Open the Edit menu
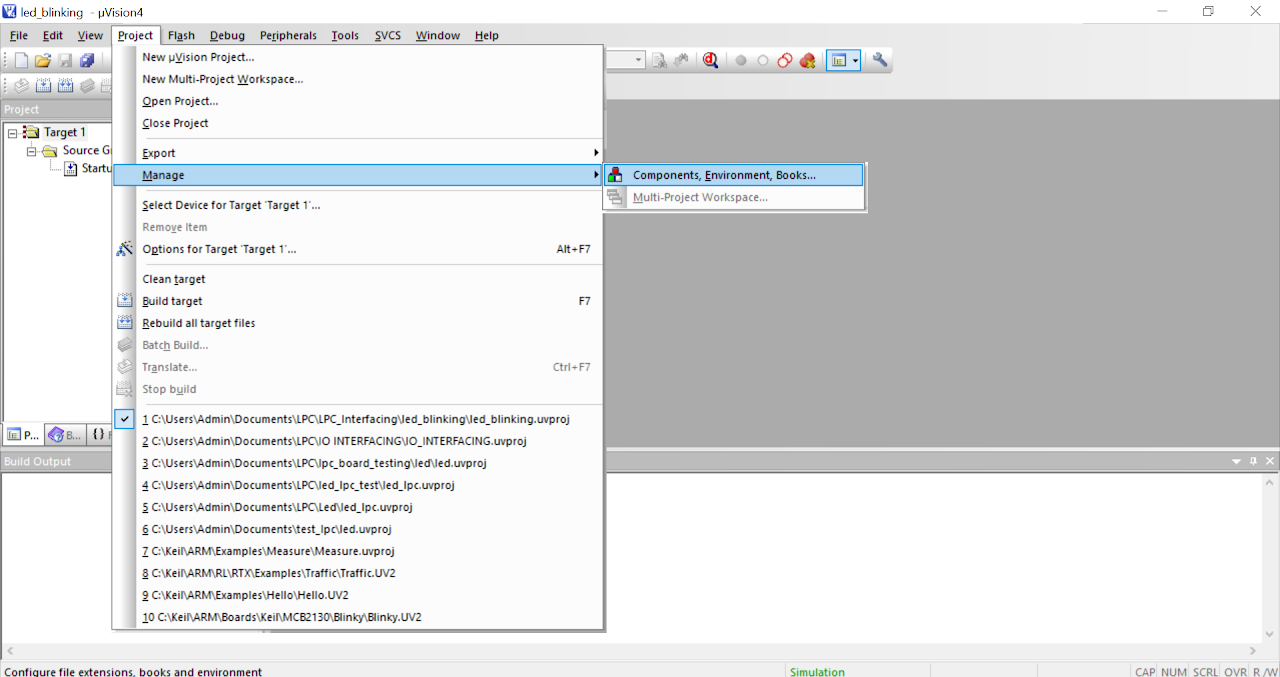The width and height of the screenshot is (1280, 677). [x=53, y=35]
